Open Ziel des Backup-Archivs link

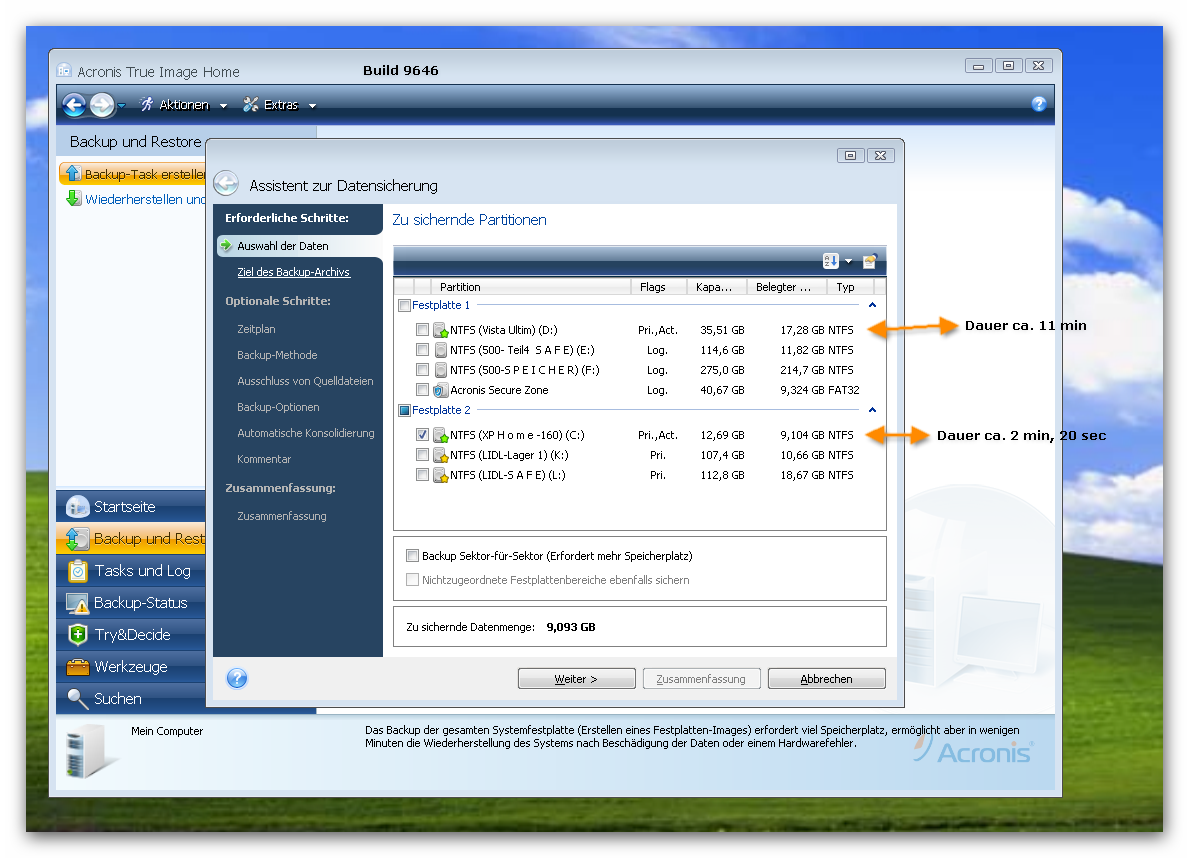click(293, 272)
